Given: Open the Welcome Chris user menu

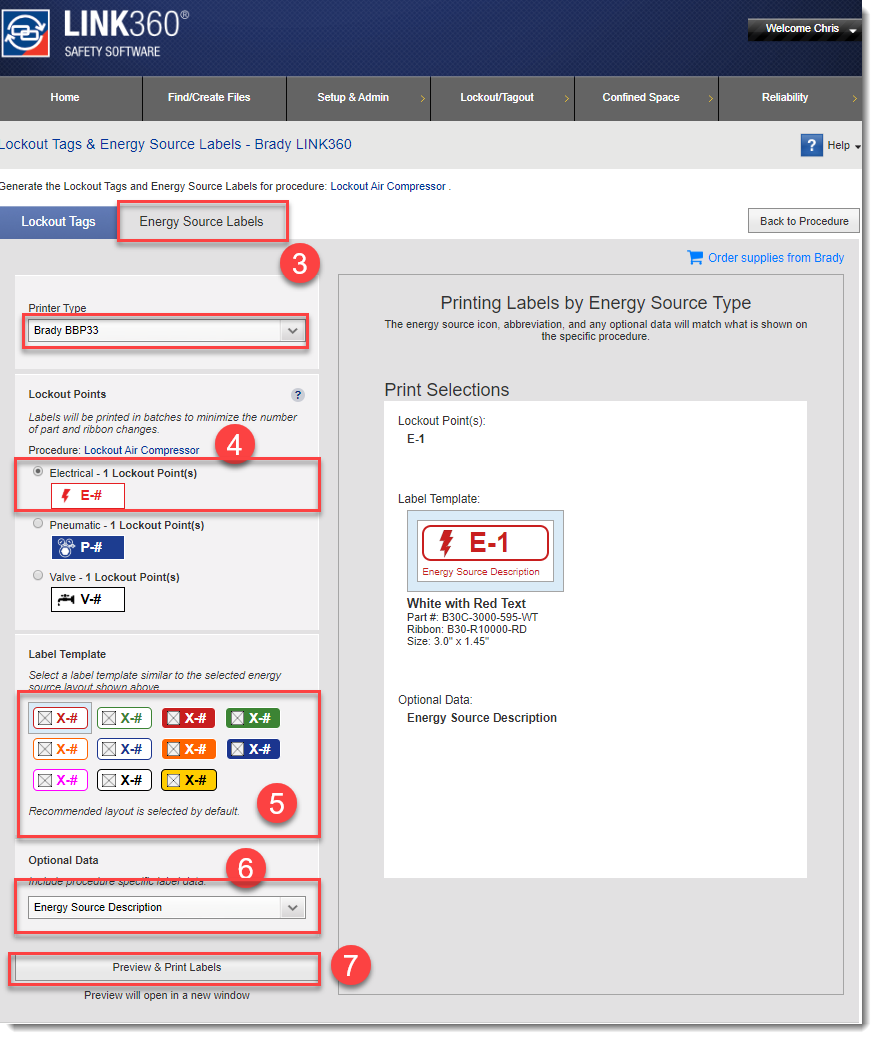Looking at the screenshot, I should click(x=804, y=29).
